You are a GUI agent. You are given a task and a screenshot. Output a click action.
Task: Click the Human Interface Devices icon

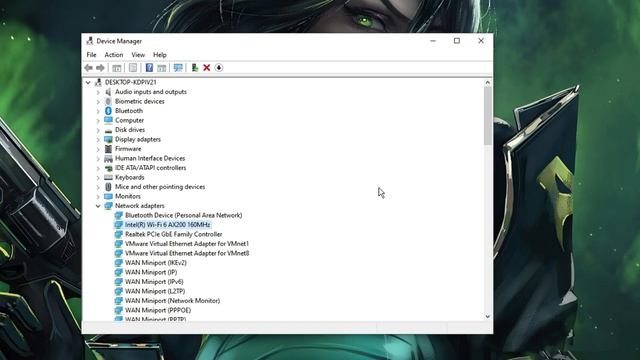(x=108, y=158)
